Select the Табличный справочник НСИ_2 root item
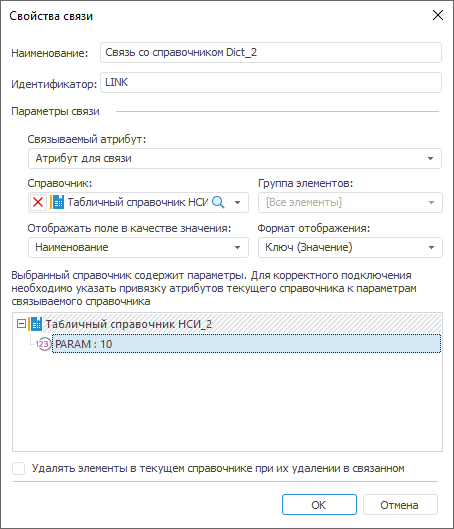The height and width of the screenshot is (529, 454). [x=129, y=324]
